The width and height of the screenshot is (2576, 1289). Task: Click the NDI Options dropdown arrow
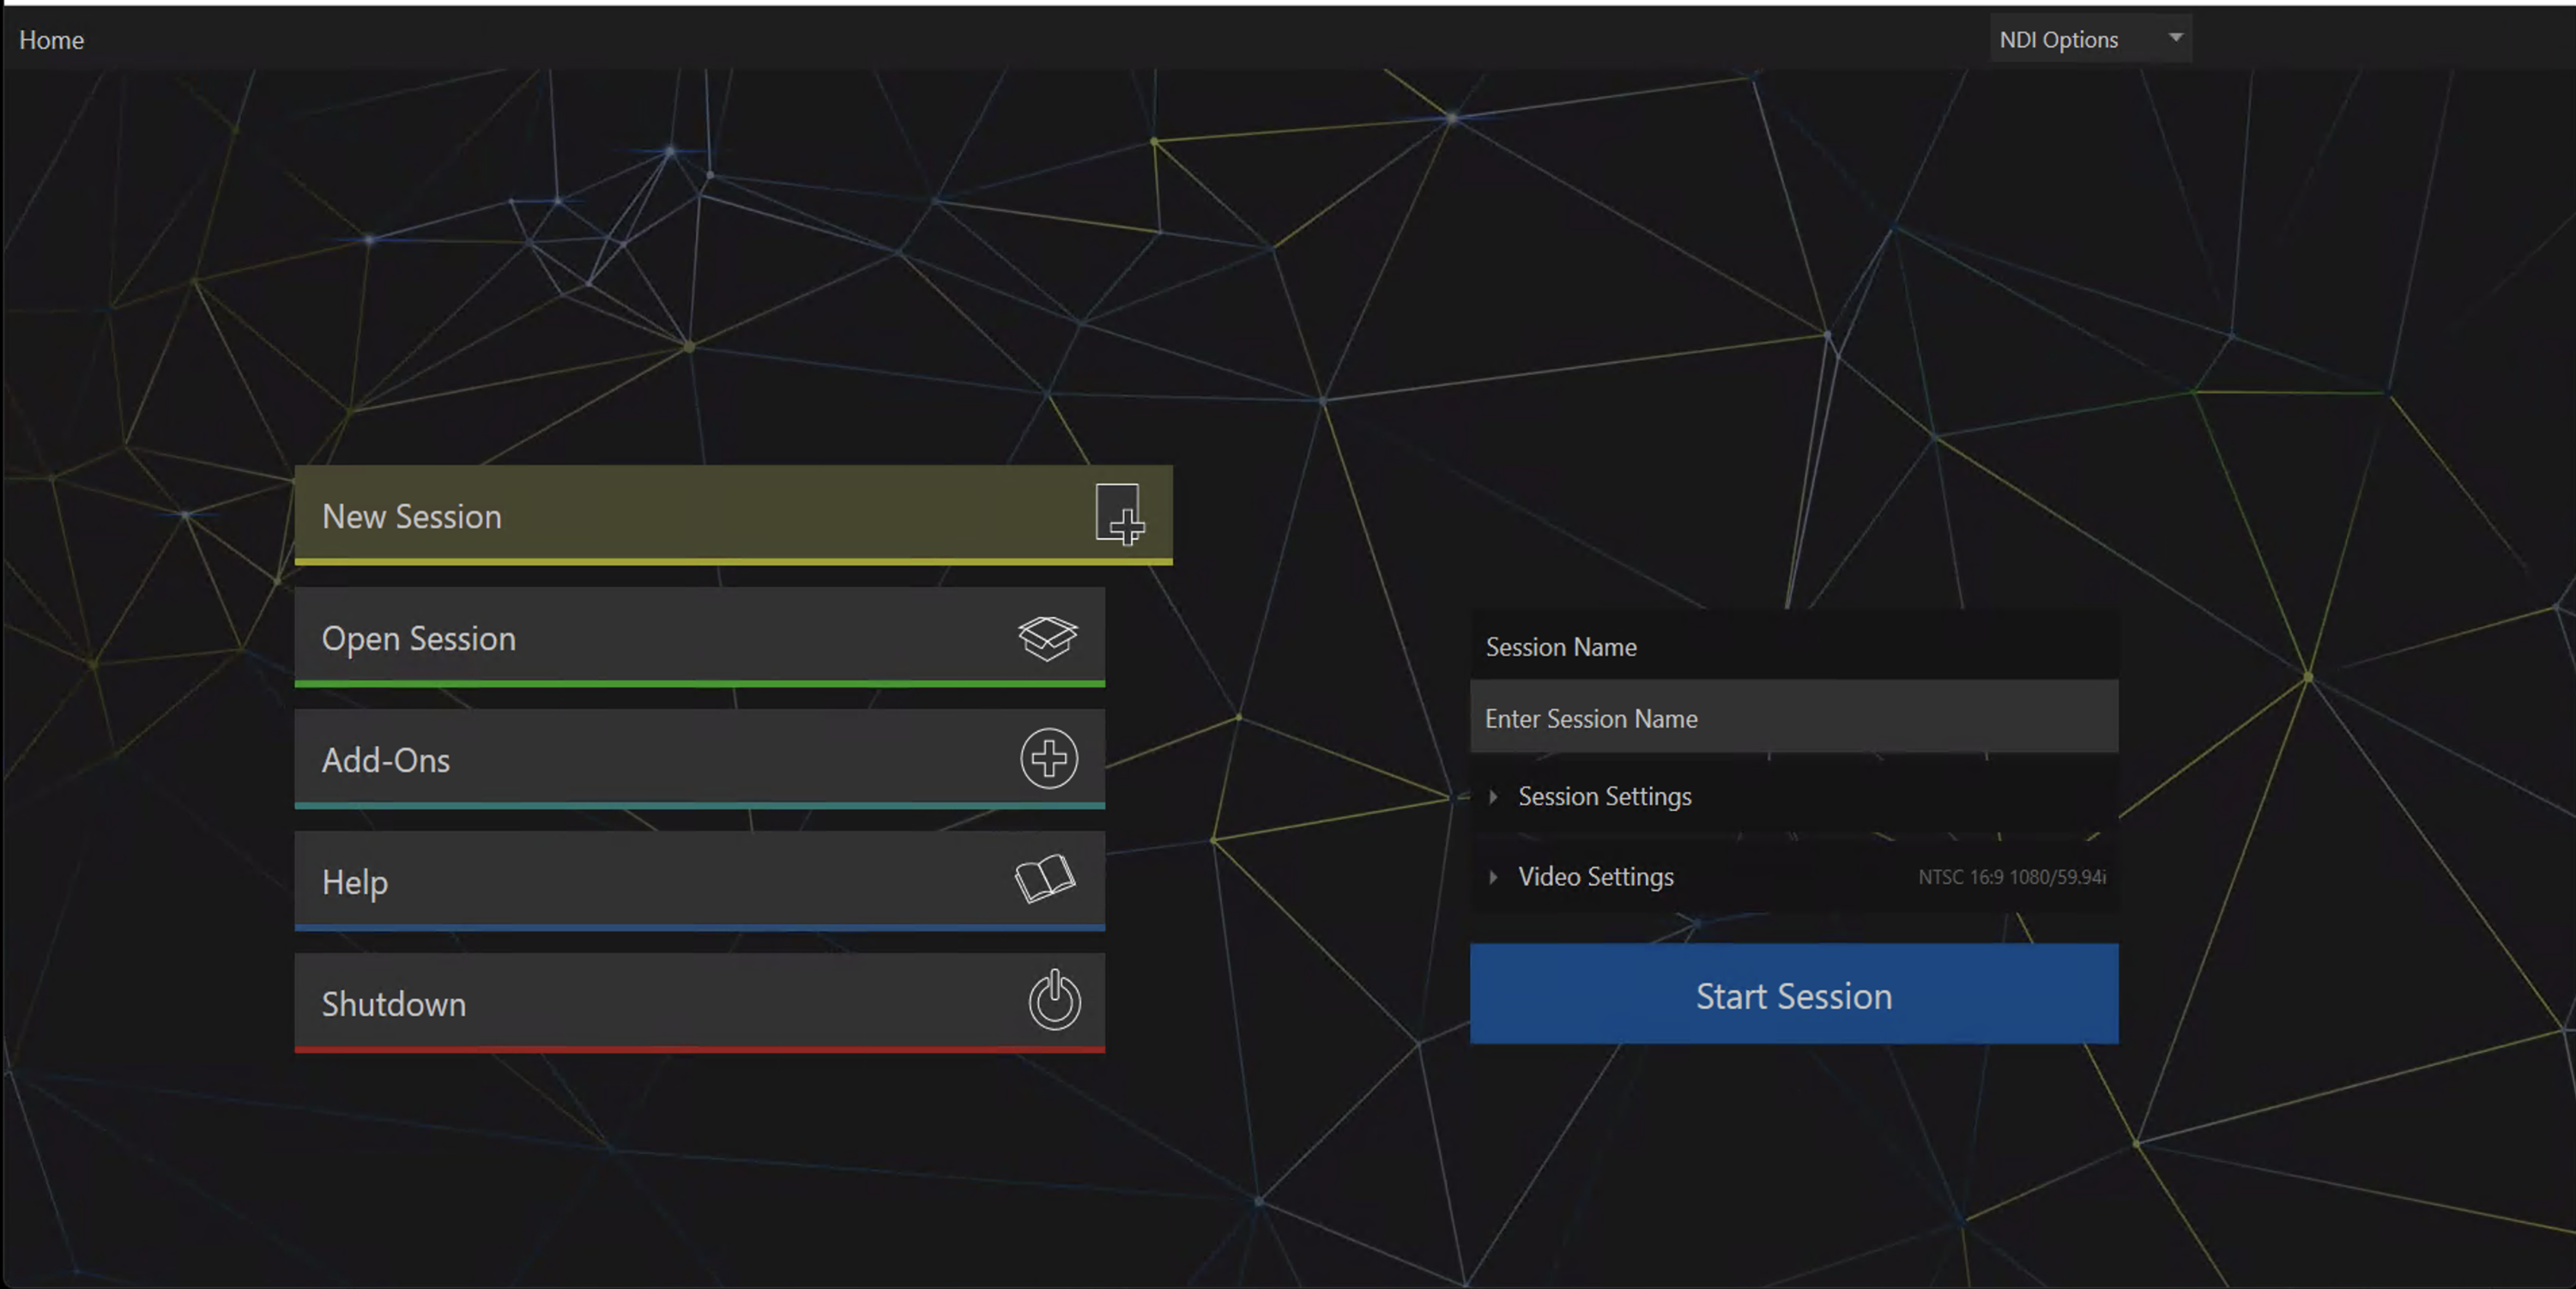click(2175, 37)
